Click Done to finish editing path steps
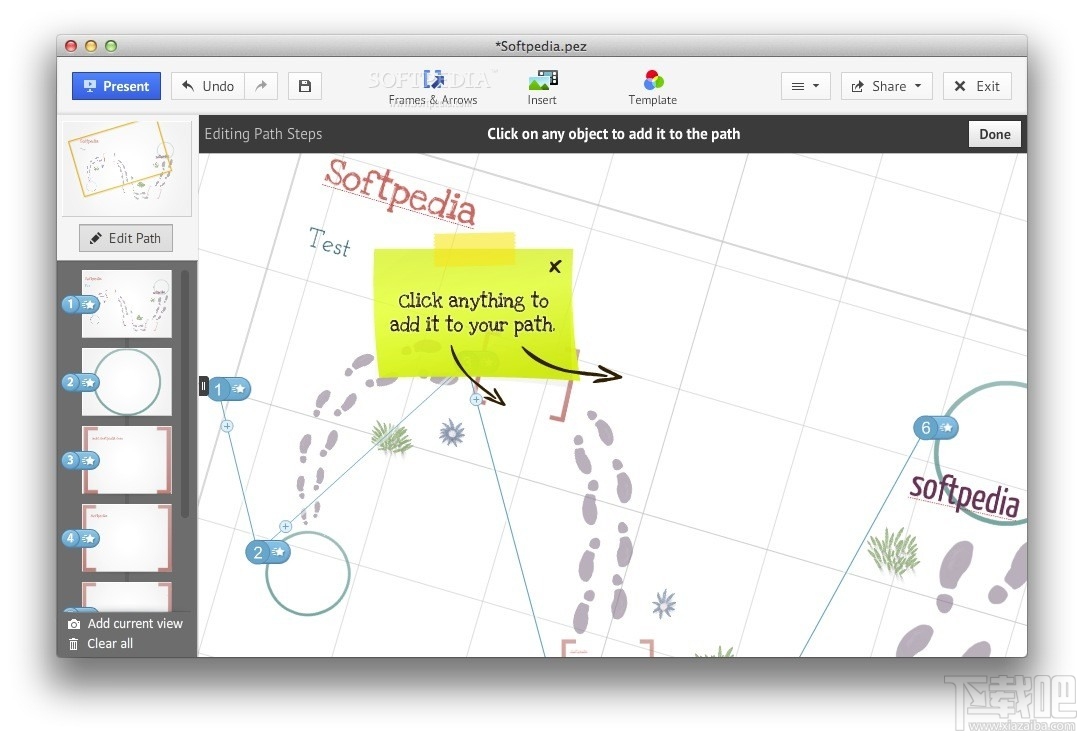The width and height of the screenshot is (1084, 736). [994, 133]
